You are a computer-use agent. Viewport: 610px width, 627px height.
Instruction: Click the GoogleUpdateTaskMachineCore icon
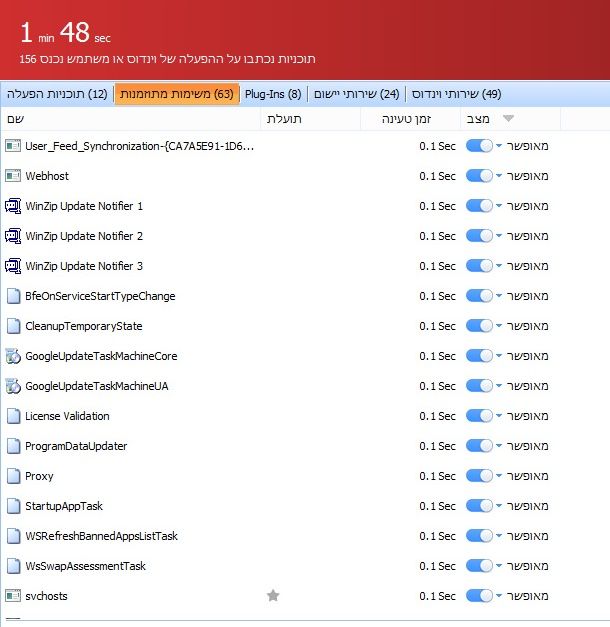pos(13,356)
